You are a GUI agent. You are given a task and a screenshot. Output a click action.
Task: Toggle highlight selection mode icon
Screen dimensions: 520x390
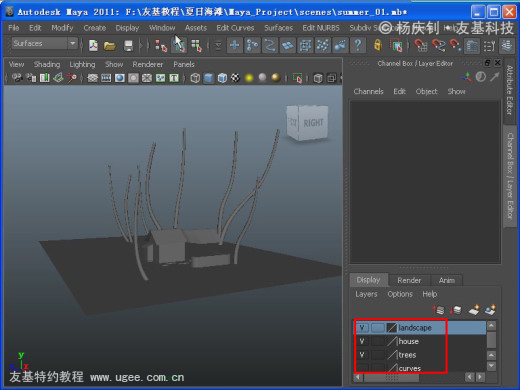(396, 45)
